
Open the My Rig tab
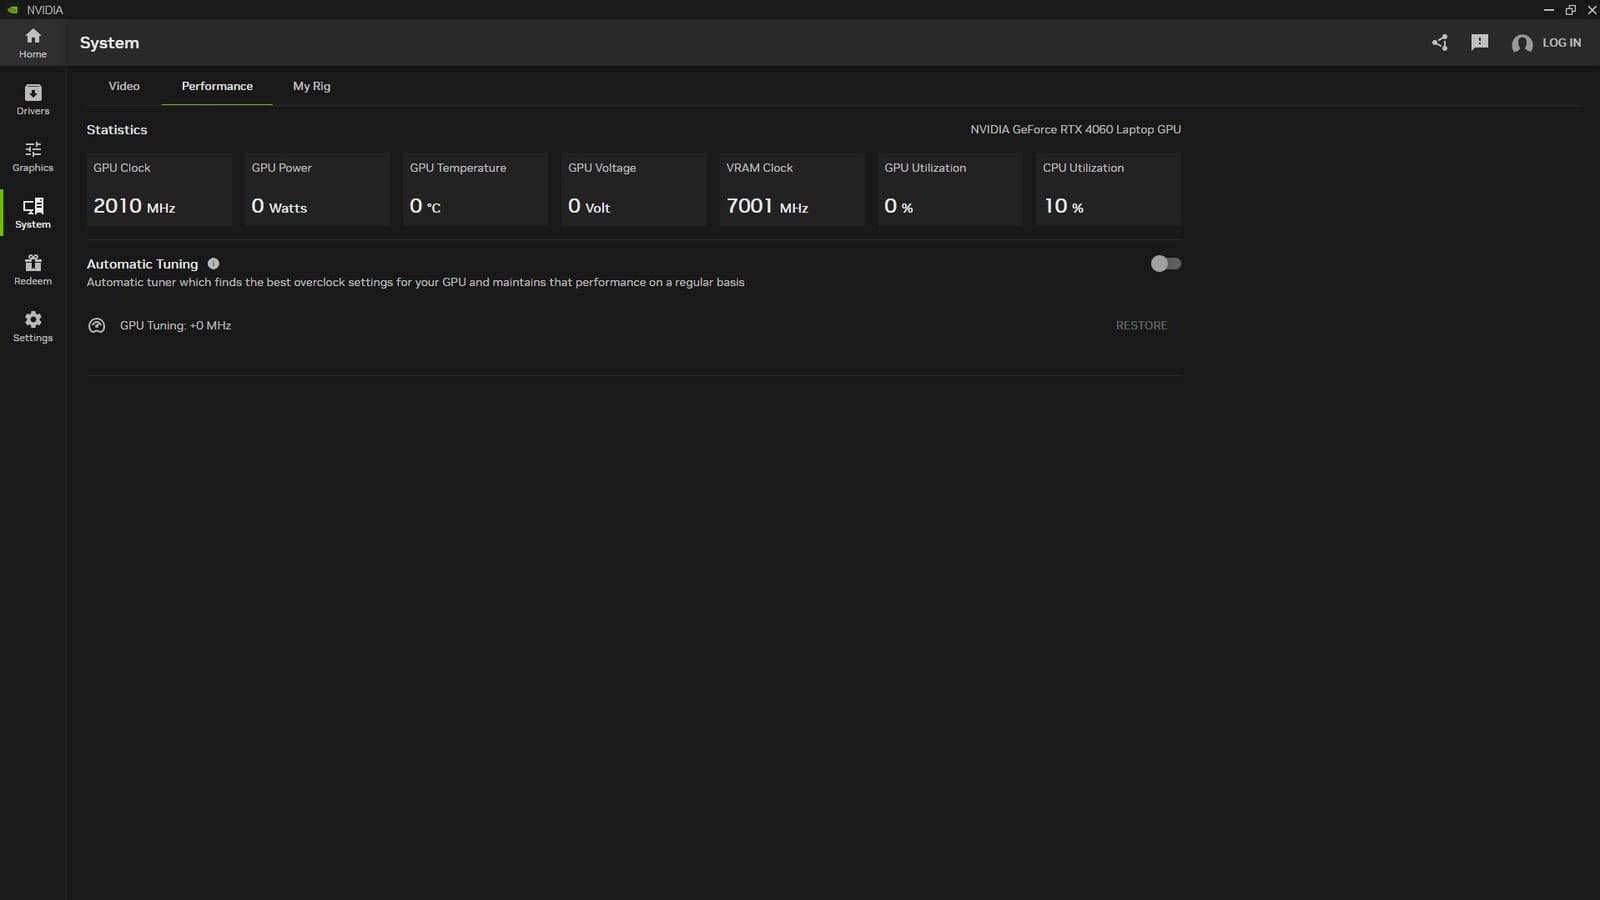point(311,86)
